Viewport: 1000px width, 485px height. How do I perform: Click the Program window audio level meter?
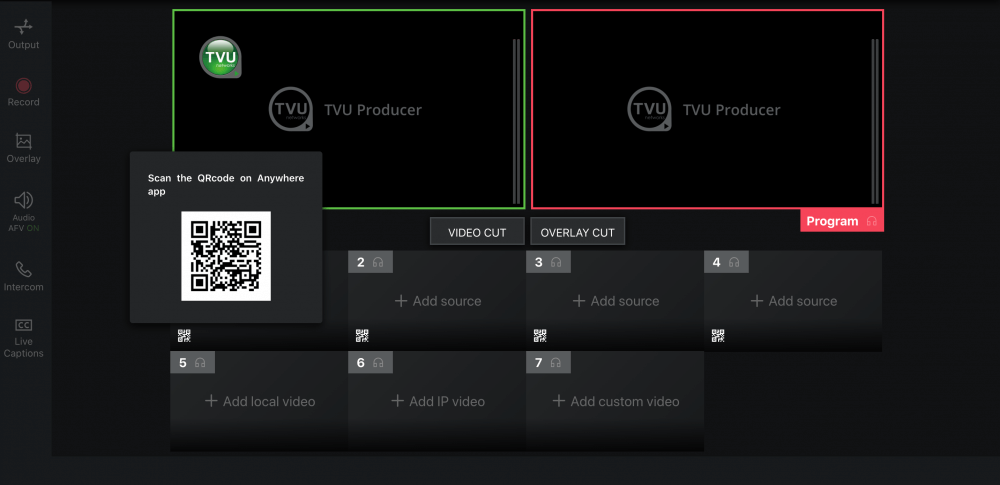coord(875,121)
